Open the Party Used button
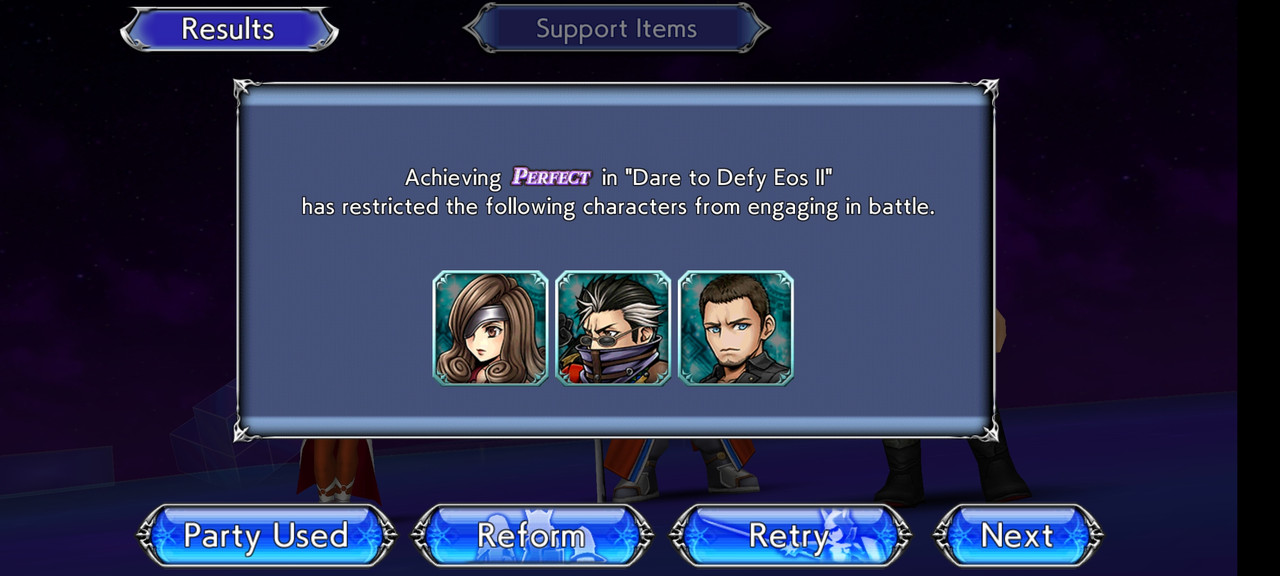This screenshot has height=576, width=1280. (266, 536)
